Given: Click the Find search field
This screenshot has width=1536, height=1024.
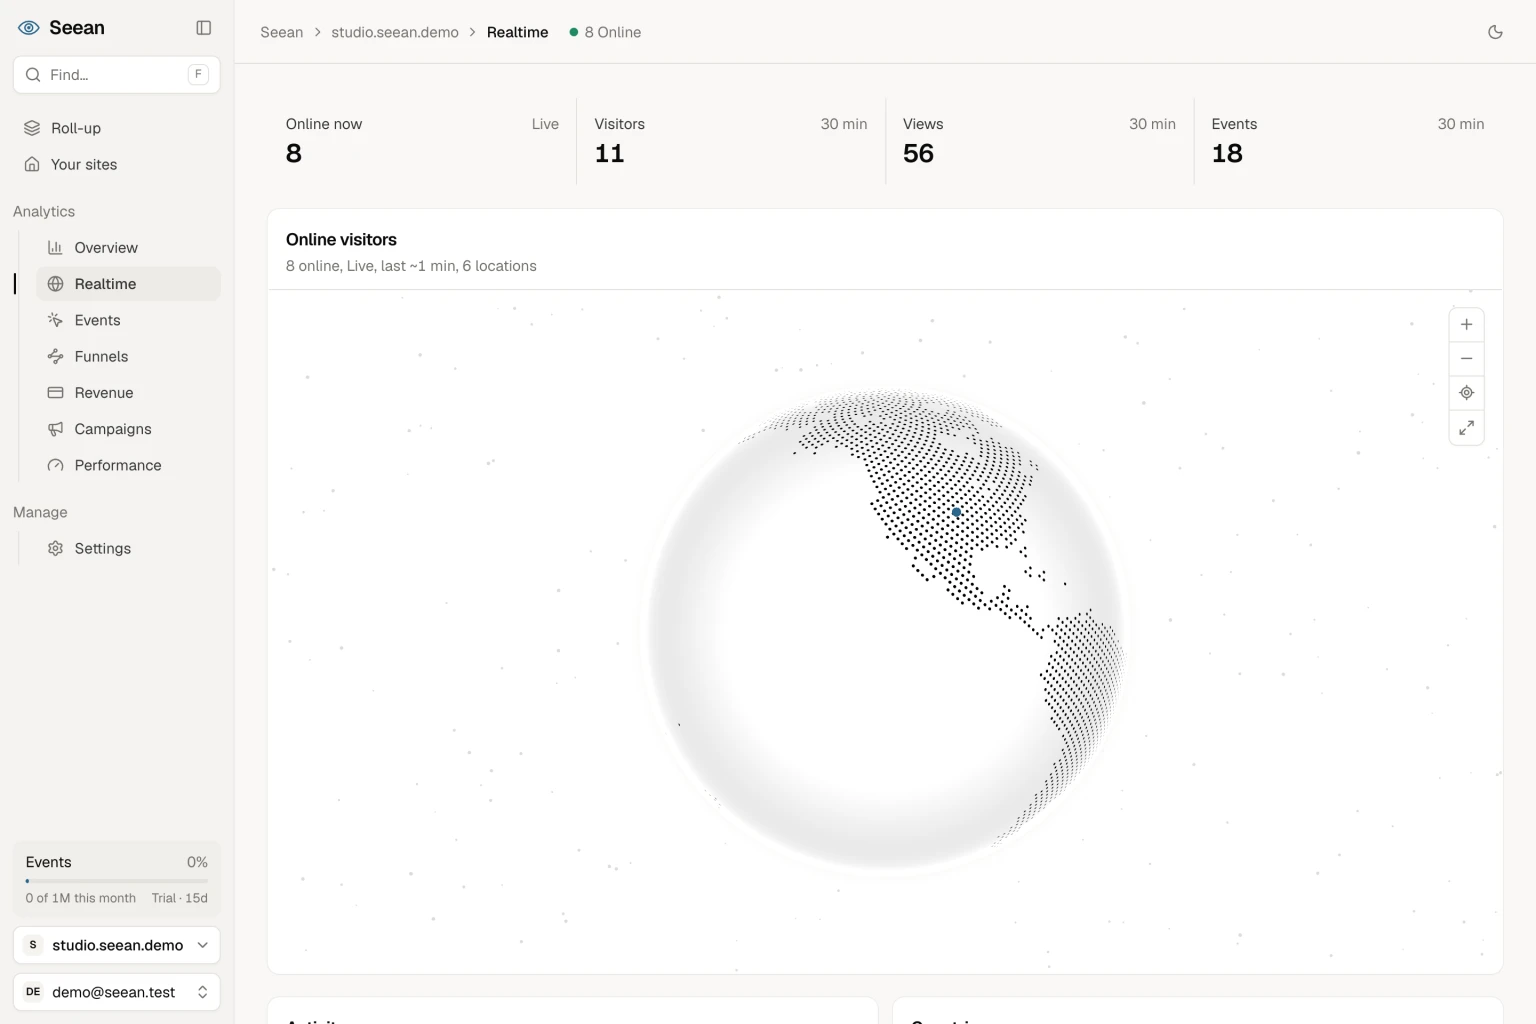Looking at the screenshot, I should pyautogui.click(x=117, y=75).
